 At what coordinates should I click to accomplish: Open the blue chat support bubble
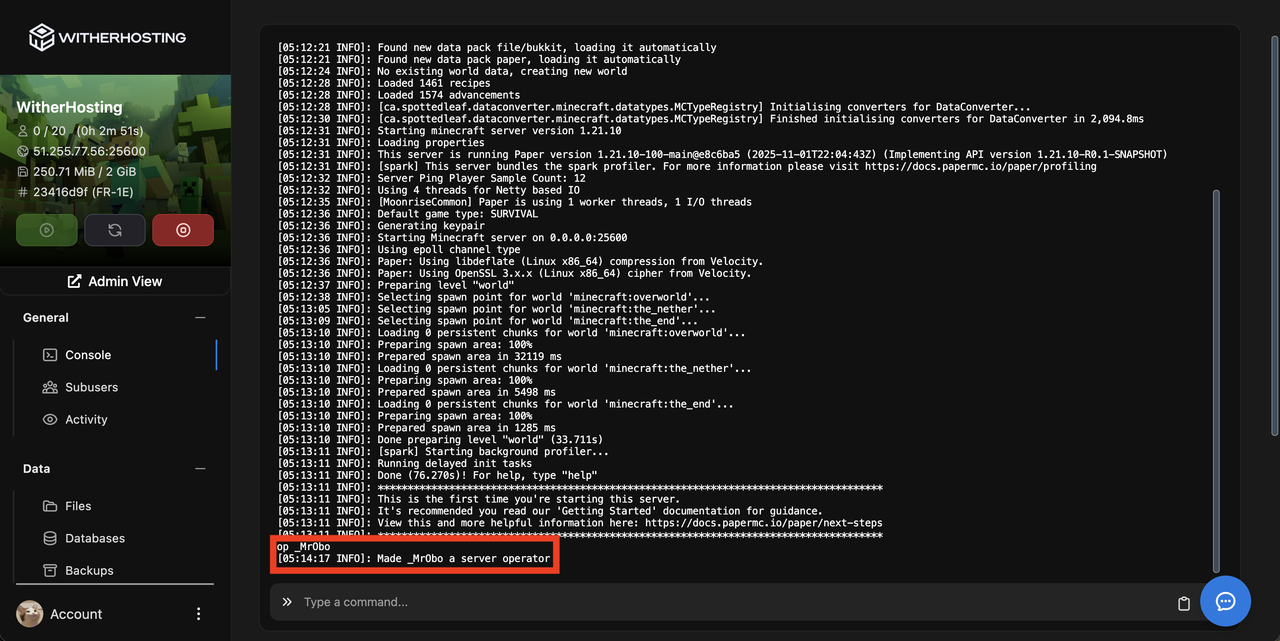(x=1225, y=601)
